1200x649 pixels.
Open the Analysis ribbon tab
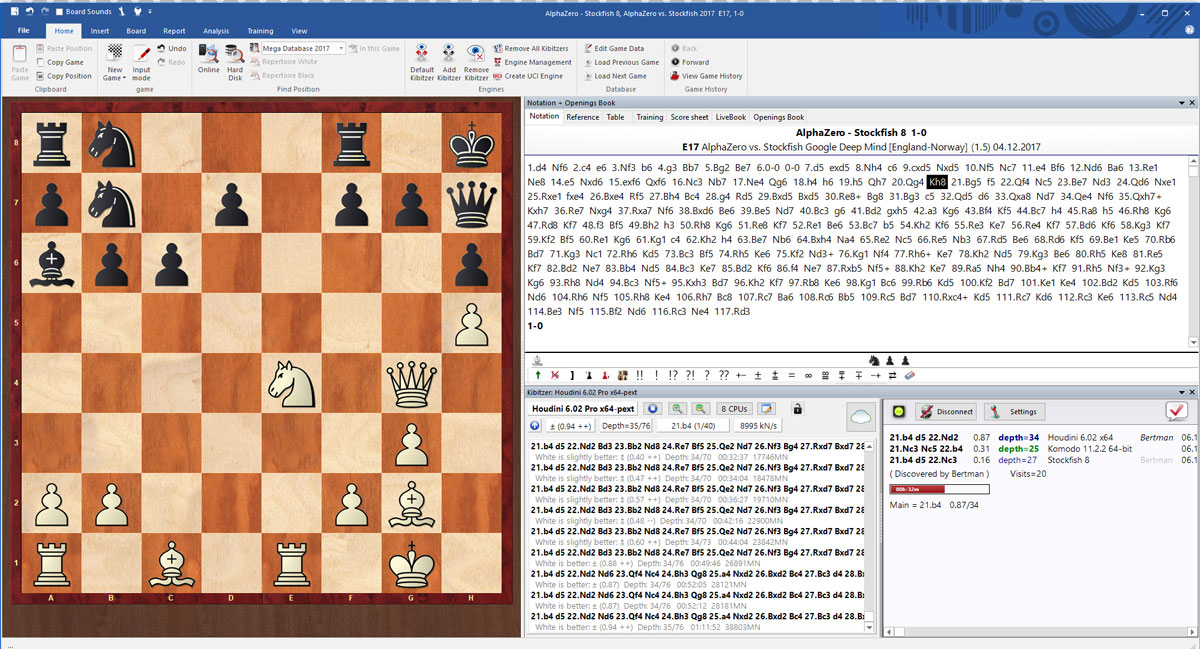pyautogui.click(x=216, y=31)
